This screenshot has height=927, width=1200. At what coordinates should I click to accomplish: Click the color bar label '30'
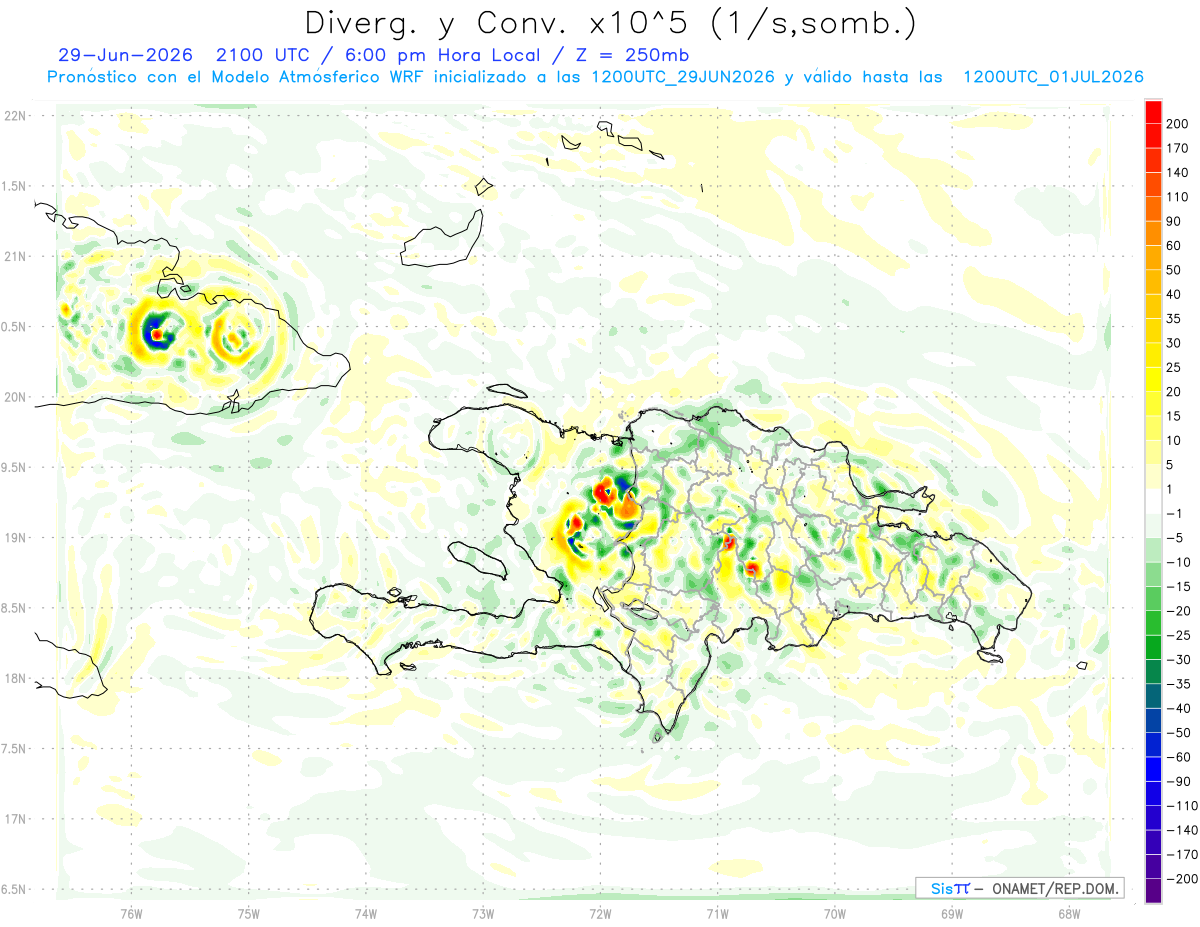1174,343
